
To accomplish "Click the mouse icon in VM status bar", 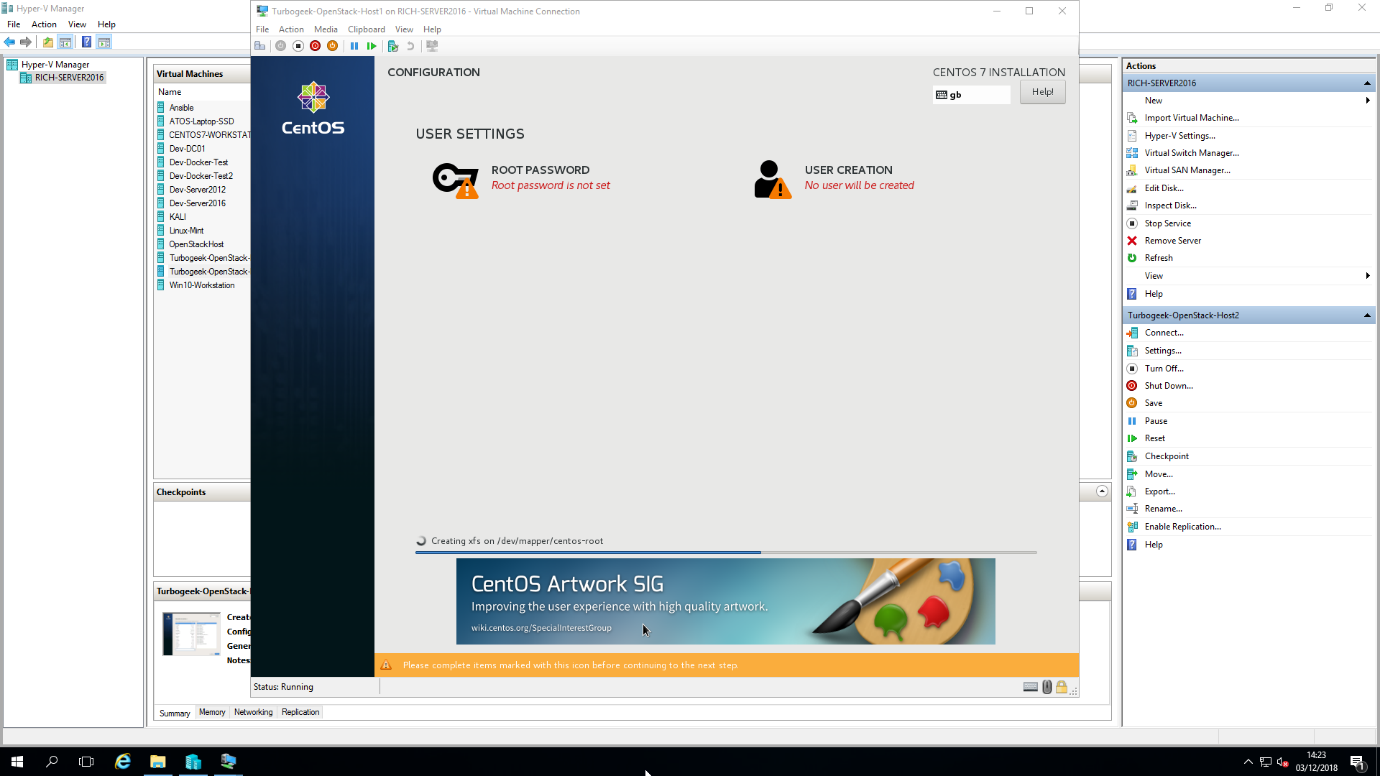I will click(x=1047, y=687).
